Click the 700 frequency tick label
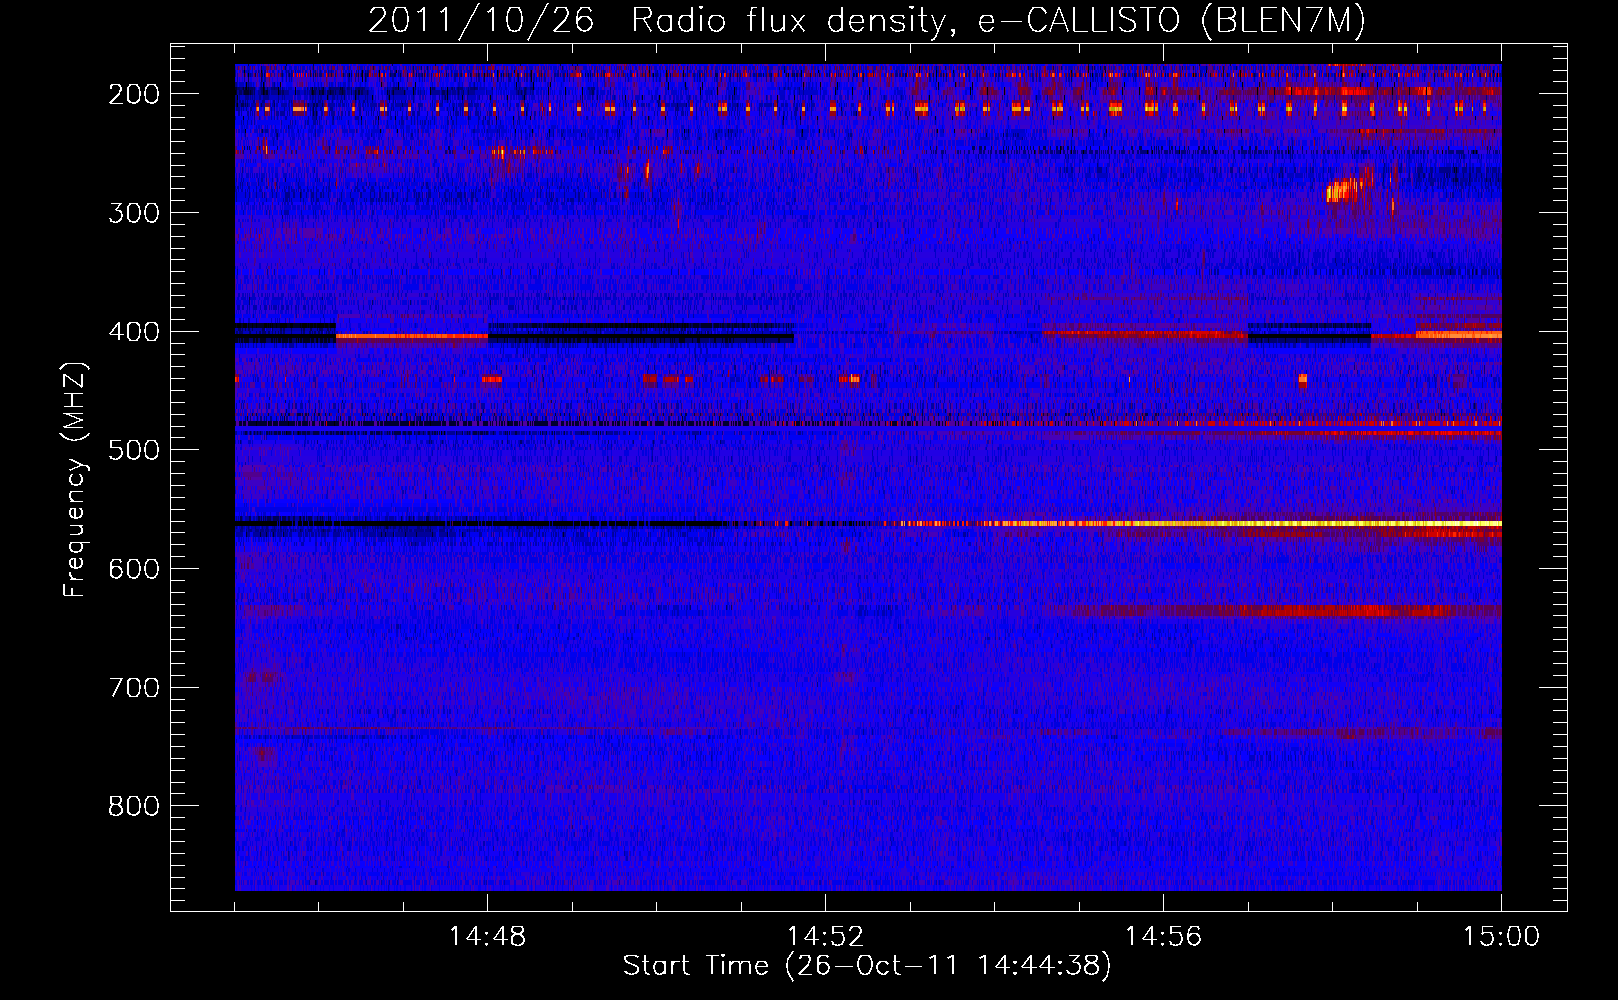1618x1000 pixels. [134, 688]
